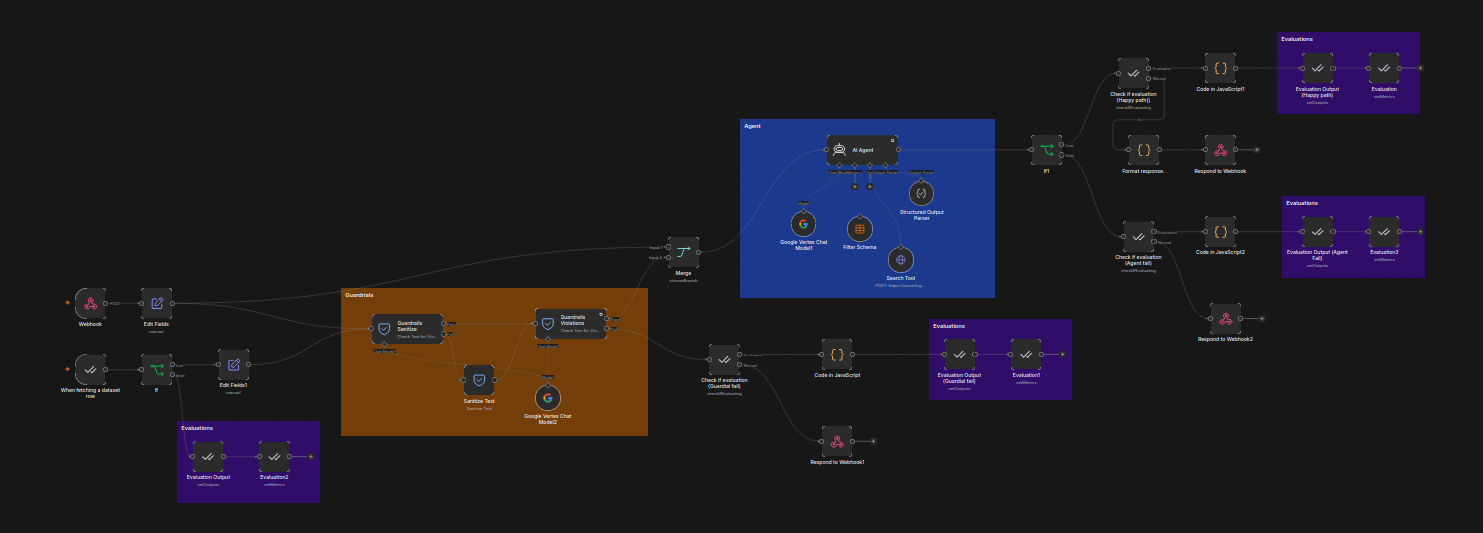Screen dimensions: 1483x533
Task: Select the When fetching a dataset row node
Action: (x=91, y=370)
